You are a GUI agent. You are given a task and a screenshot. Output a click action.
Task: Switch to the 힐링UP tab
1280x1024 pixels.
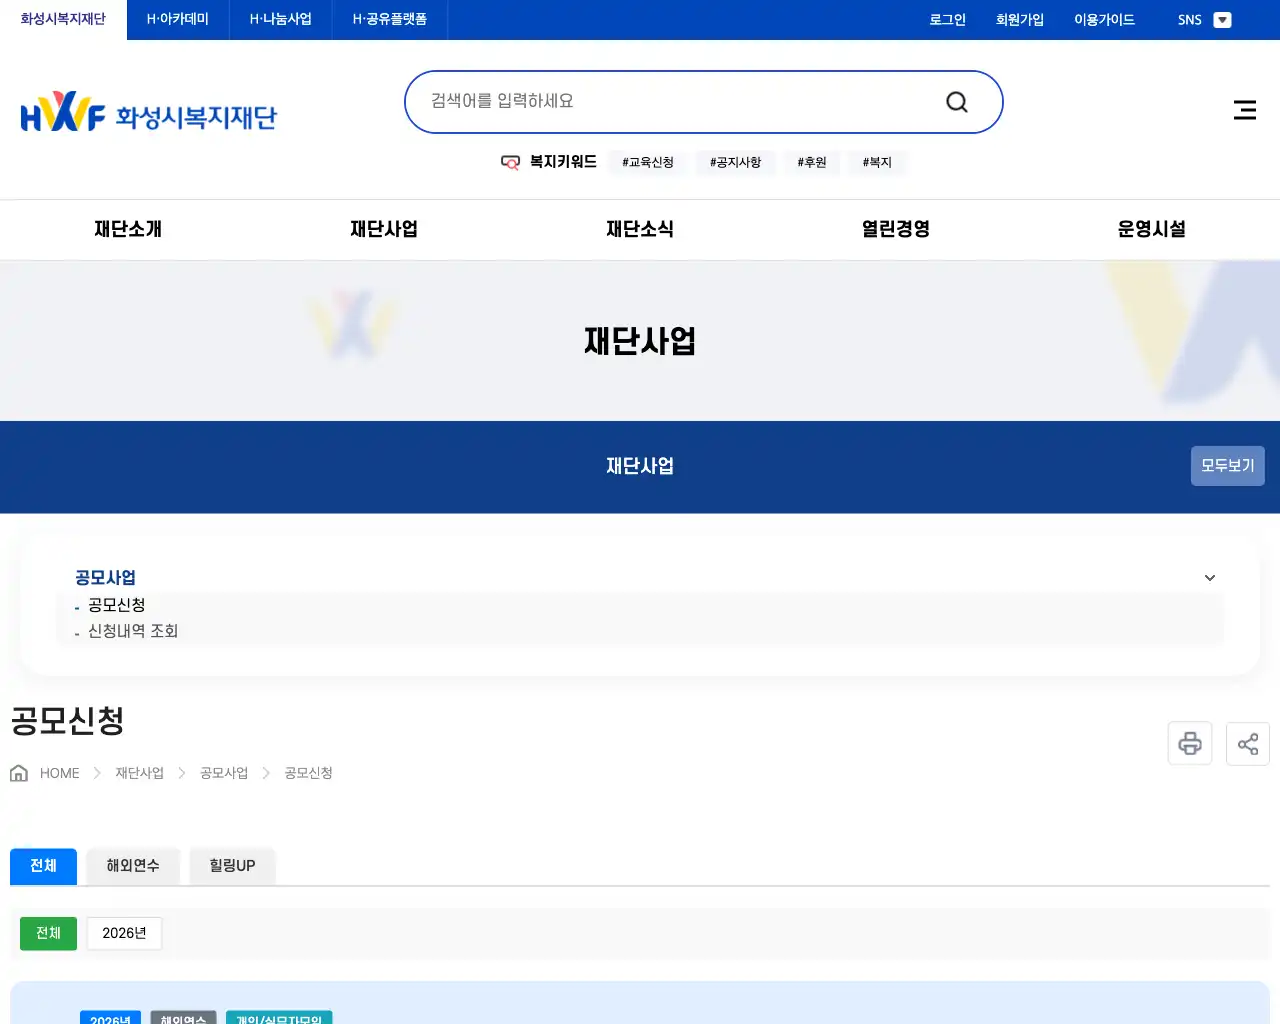pos(232,866)
